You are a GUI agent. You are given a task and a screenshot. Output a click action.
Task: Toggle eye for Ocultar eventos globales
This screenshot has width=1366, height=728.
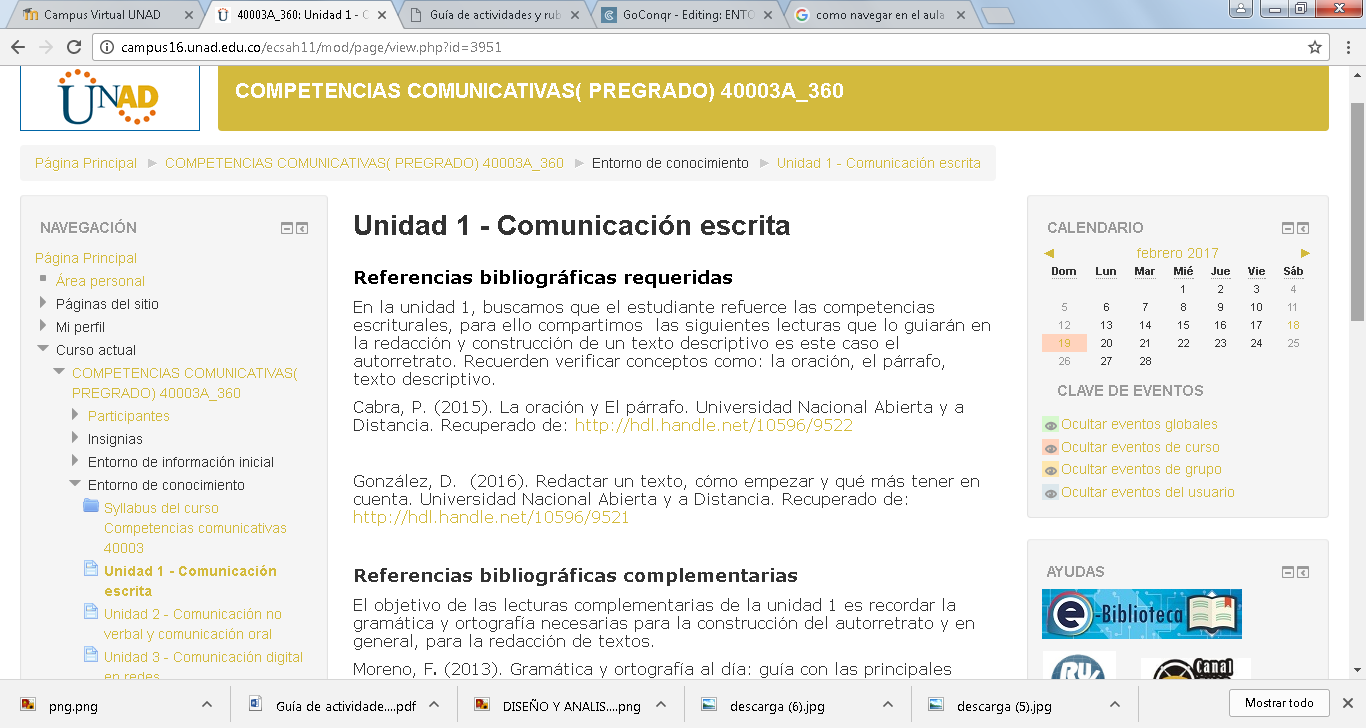pyautogui.click(x=1050, y=425)
